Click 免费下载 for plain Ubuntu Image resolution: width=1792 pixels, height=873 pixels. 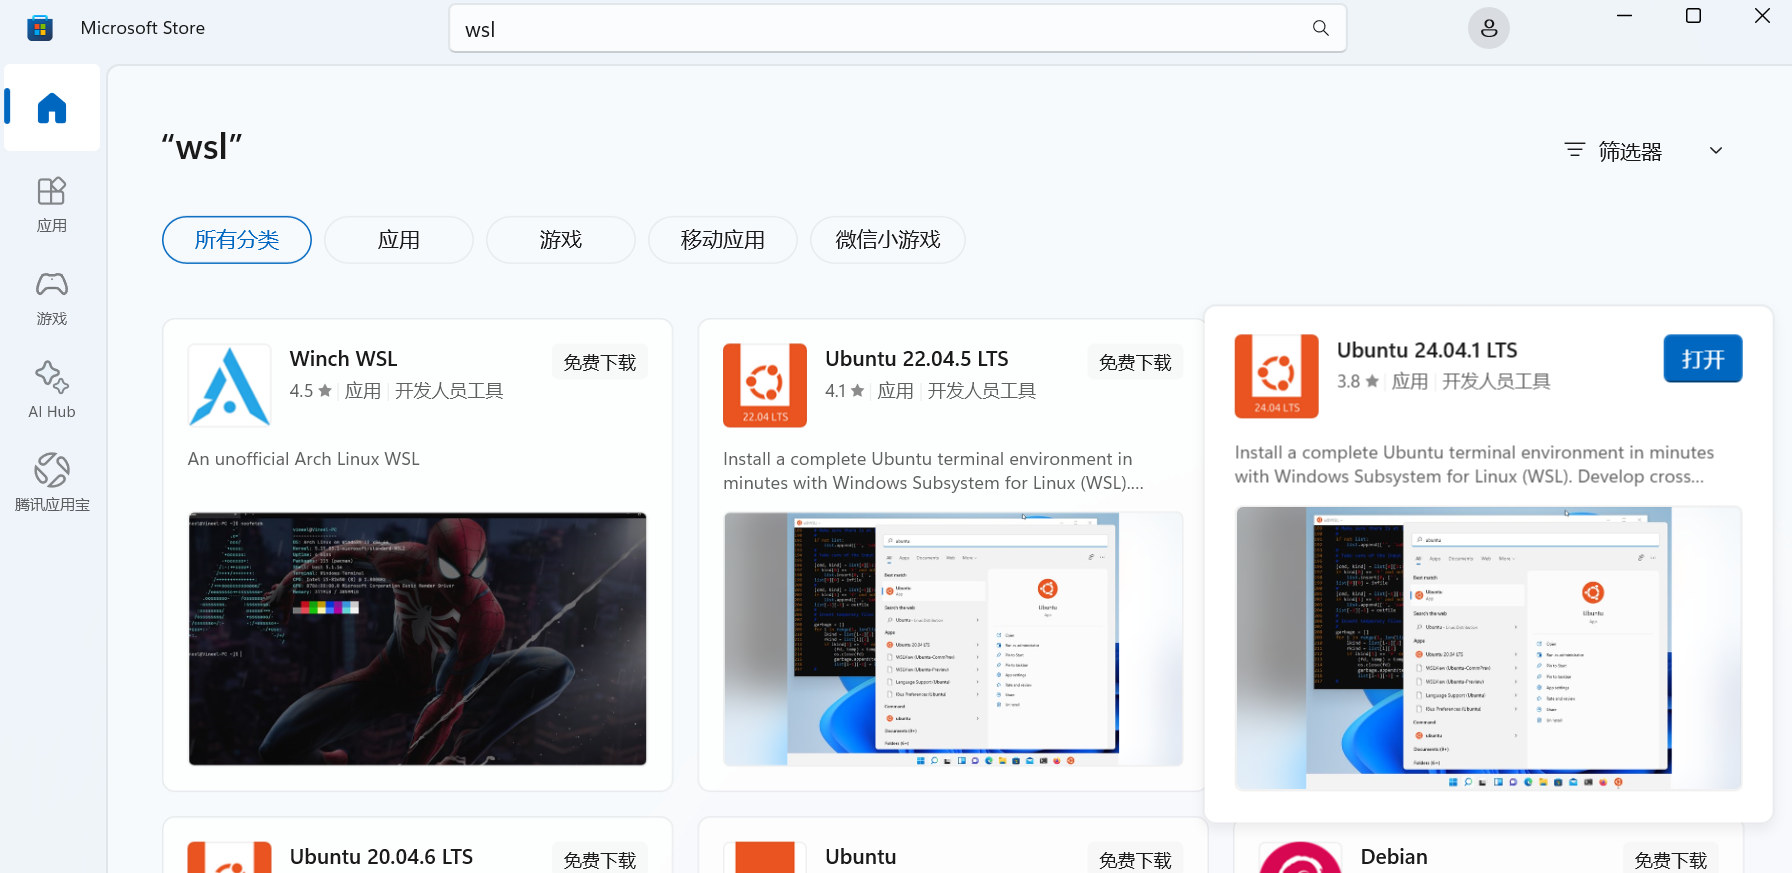click(1135, 859)
